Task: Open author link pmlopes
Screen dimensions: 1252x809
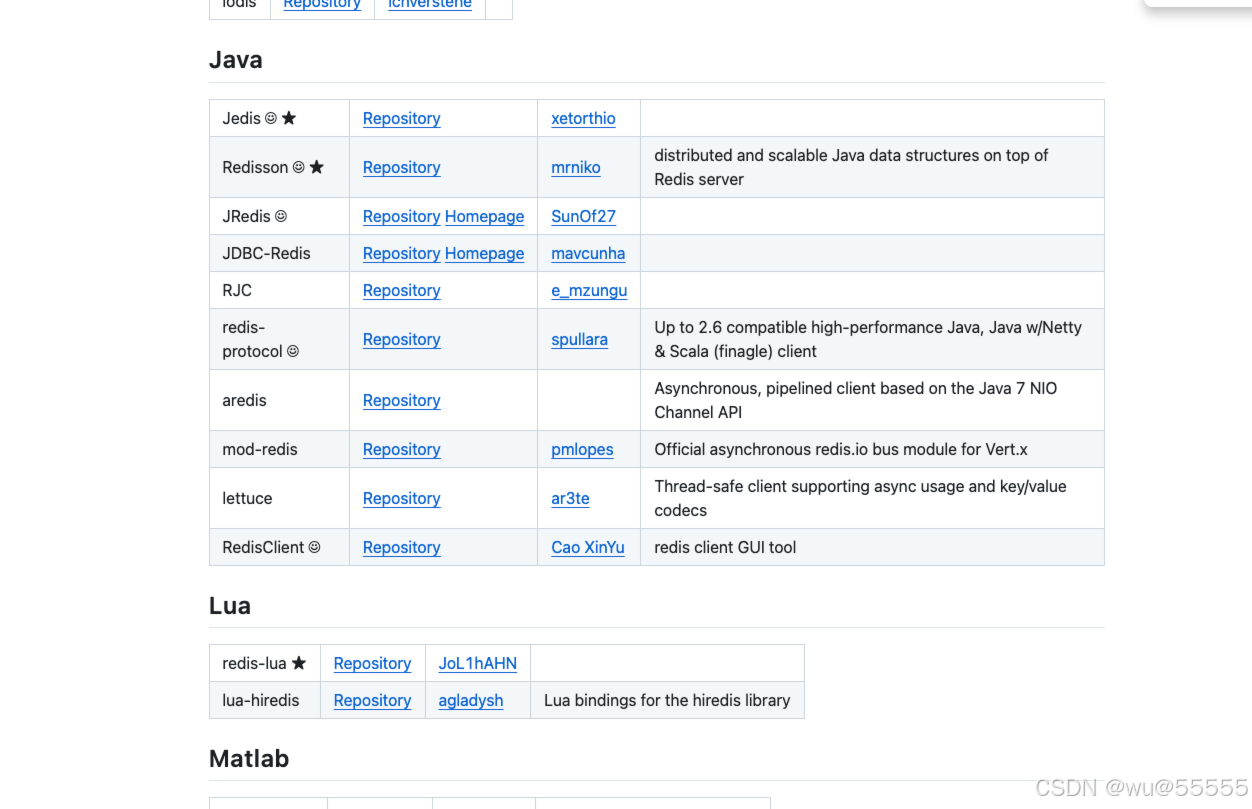Action: pos(582,449)
